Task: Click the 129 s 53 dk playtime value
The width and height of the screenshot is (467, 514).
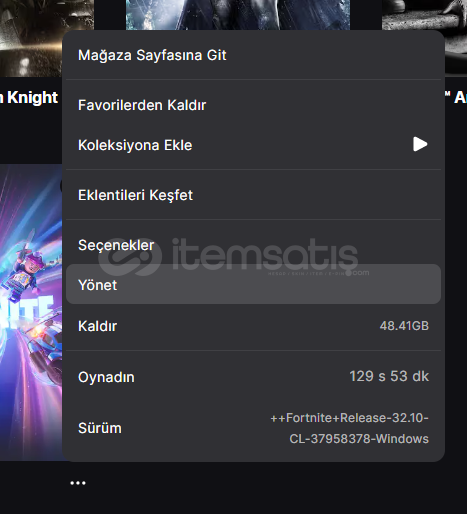Action: pos(389,376)
